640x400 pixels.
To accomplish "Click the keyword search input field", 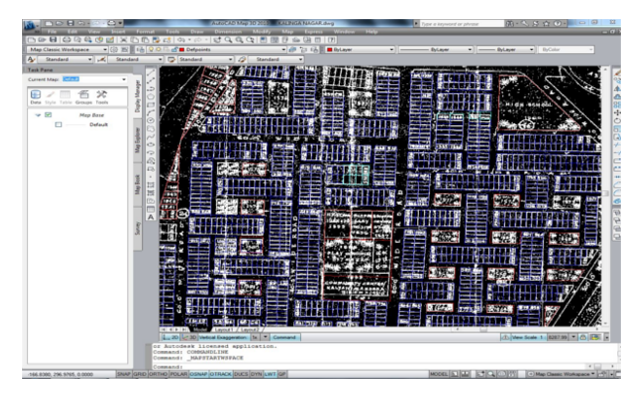I will click(461, 24).
